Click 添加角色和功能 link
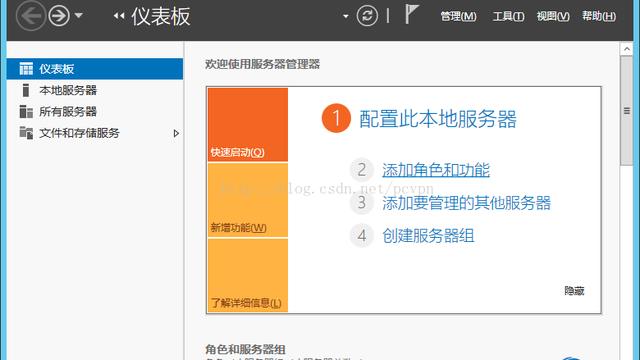 (x=436, y=170)
